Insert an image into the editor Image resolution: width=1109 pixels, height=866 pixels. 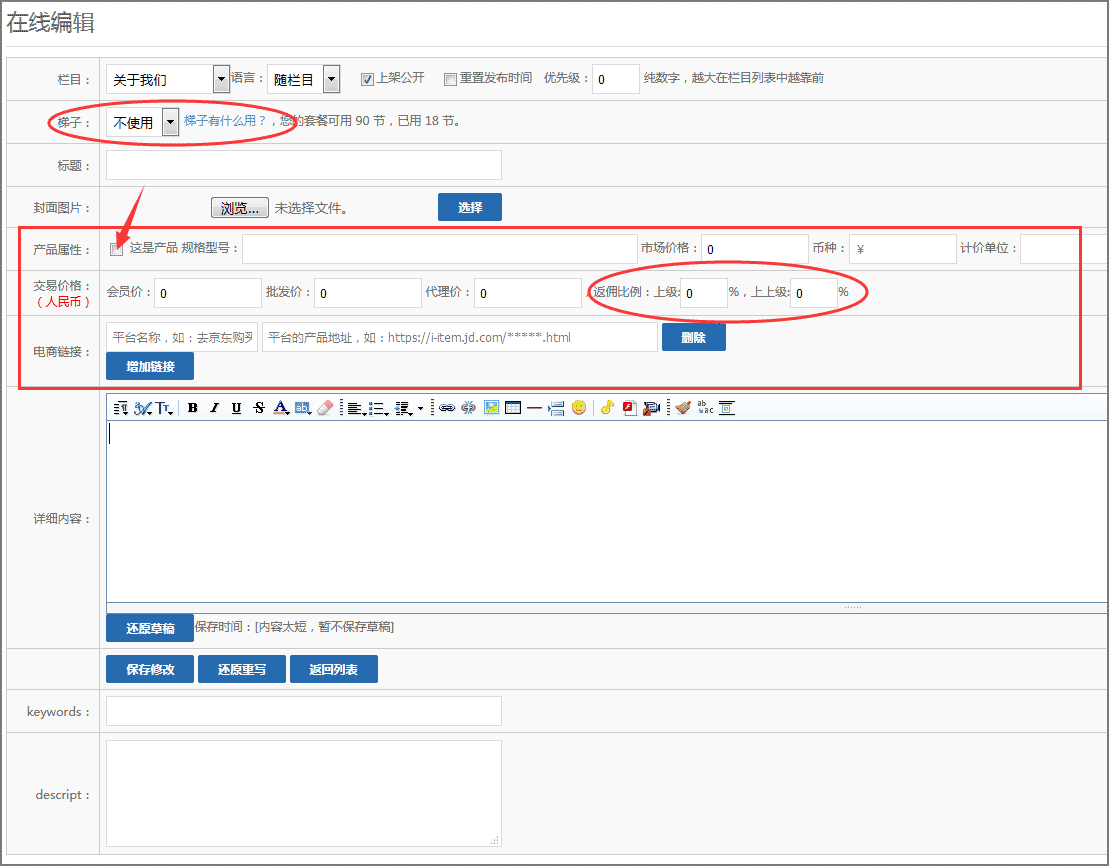[x=492, y=408]
